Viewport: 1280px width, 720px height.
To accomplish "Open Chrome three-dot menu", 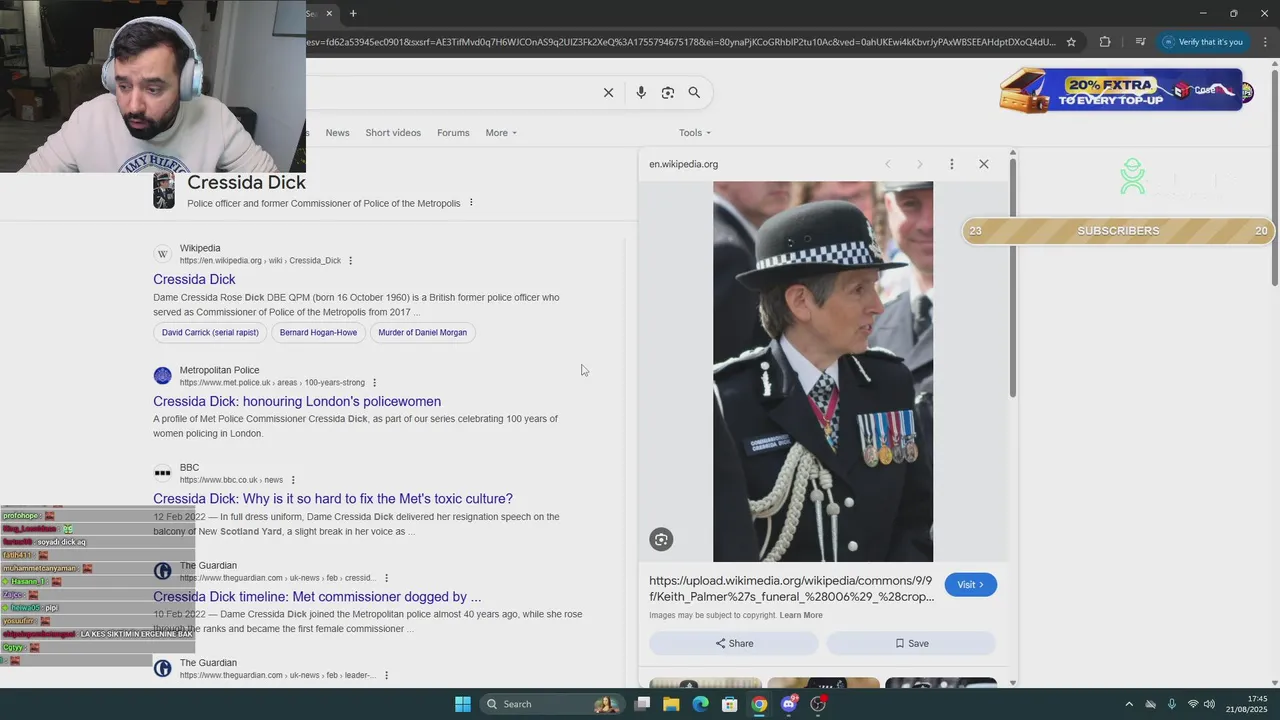I will pos(1265,42).
